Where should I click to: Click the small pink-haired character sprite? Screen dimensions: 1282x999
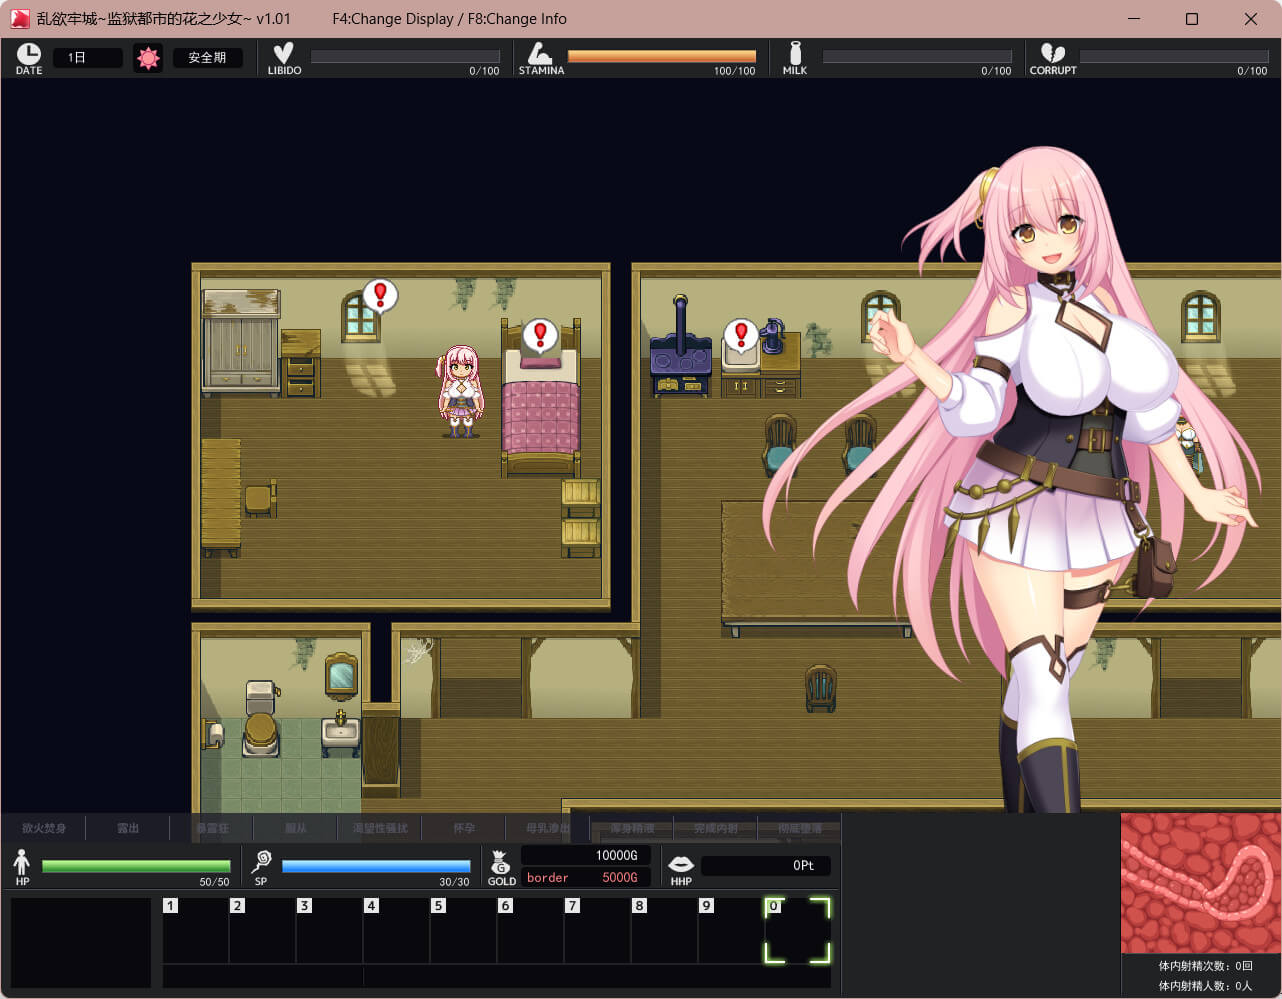click(x=460, y=392)
